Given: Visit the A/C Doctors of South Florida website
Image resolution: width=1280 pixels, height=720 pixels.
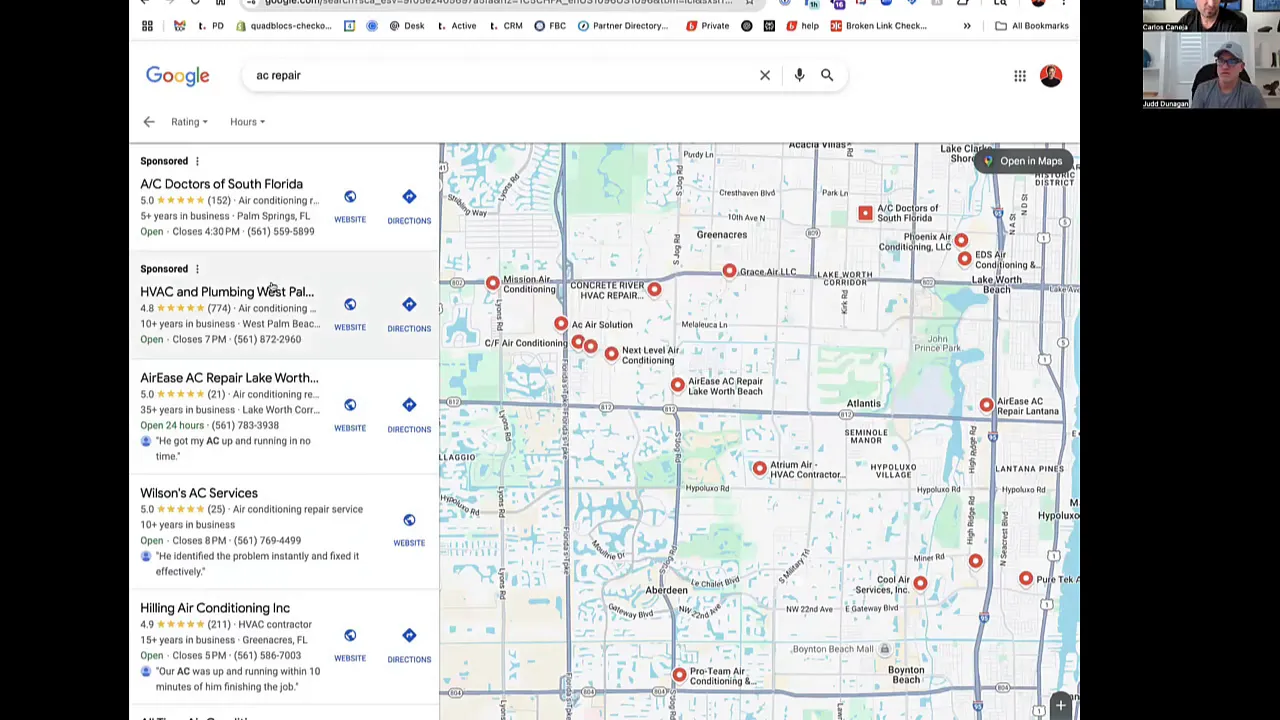Looking at the screenshot, I should pos(350,205).
